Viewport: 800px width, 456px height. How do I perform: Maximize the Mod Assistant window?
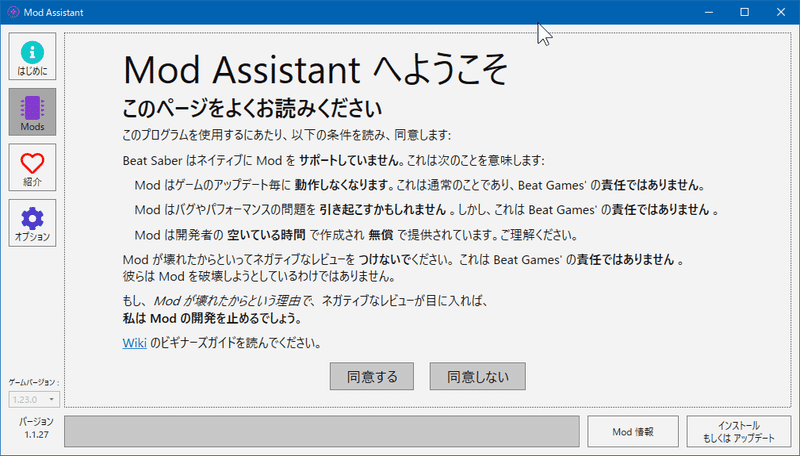745,12
